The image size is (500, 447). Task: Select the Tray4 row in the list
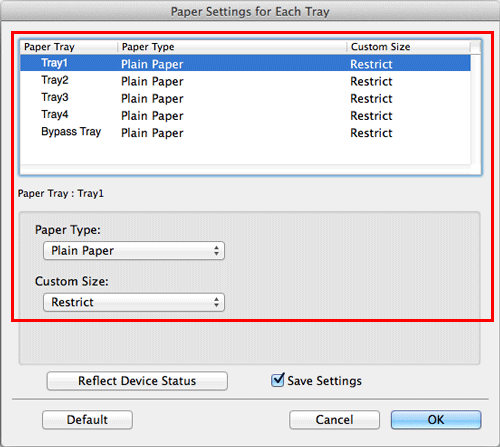[245, 115]
